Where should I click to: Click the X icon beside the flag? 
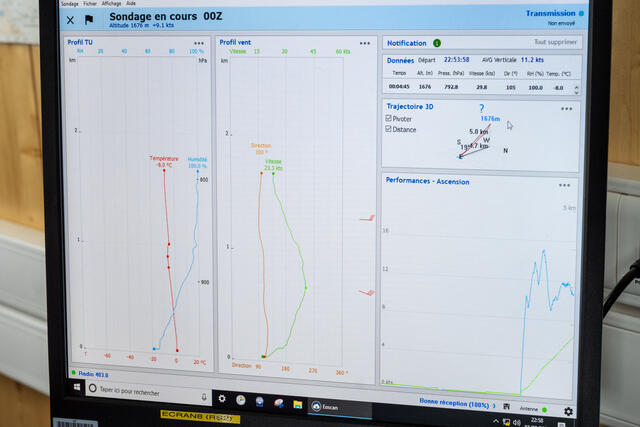[x=70, y=19]
